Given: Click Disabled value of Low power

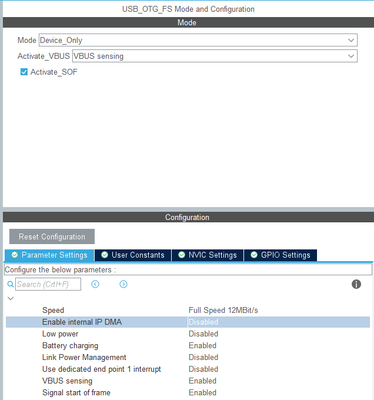Looking at the screenshot, I should click(x=203, y=334).
